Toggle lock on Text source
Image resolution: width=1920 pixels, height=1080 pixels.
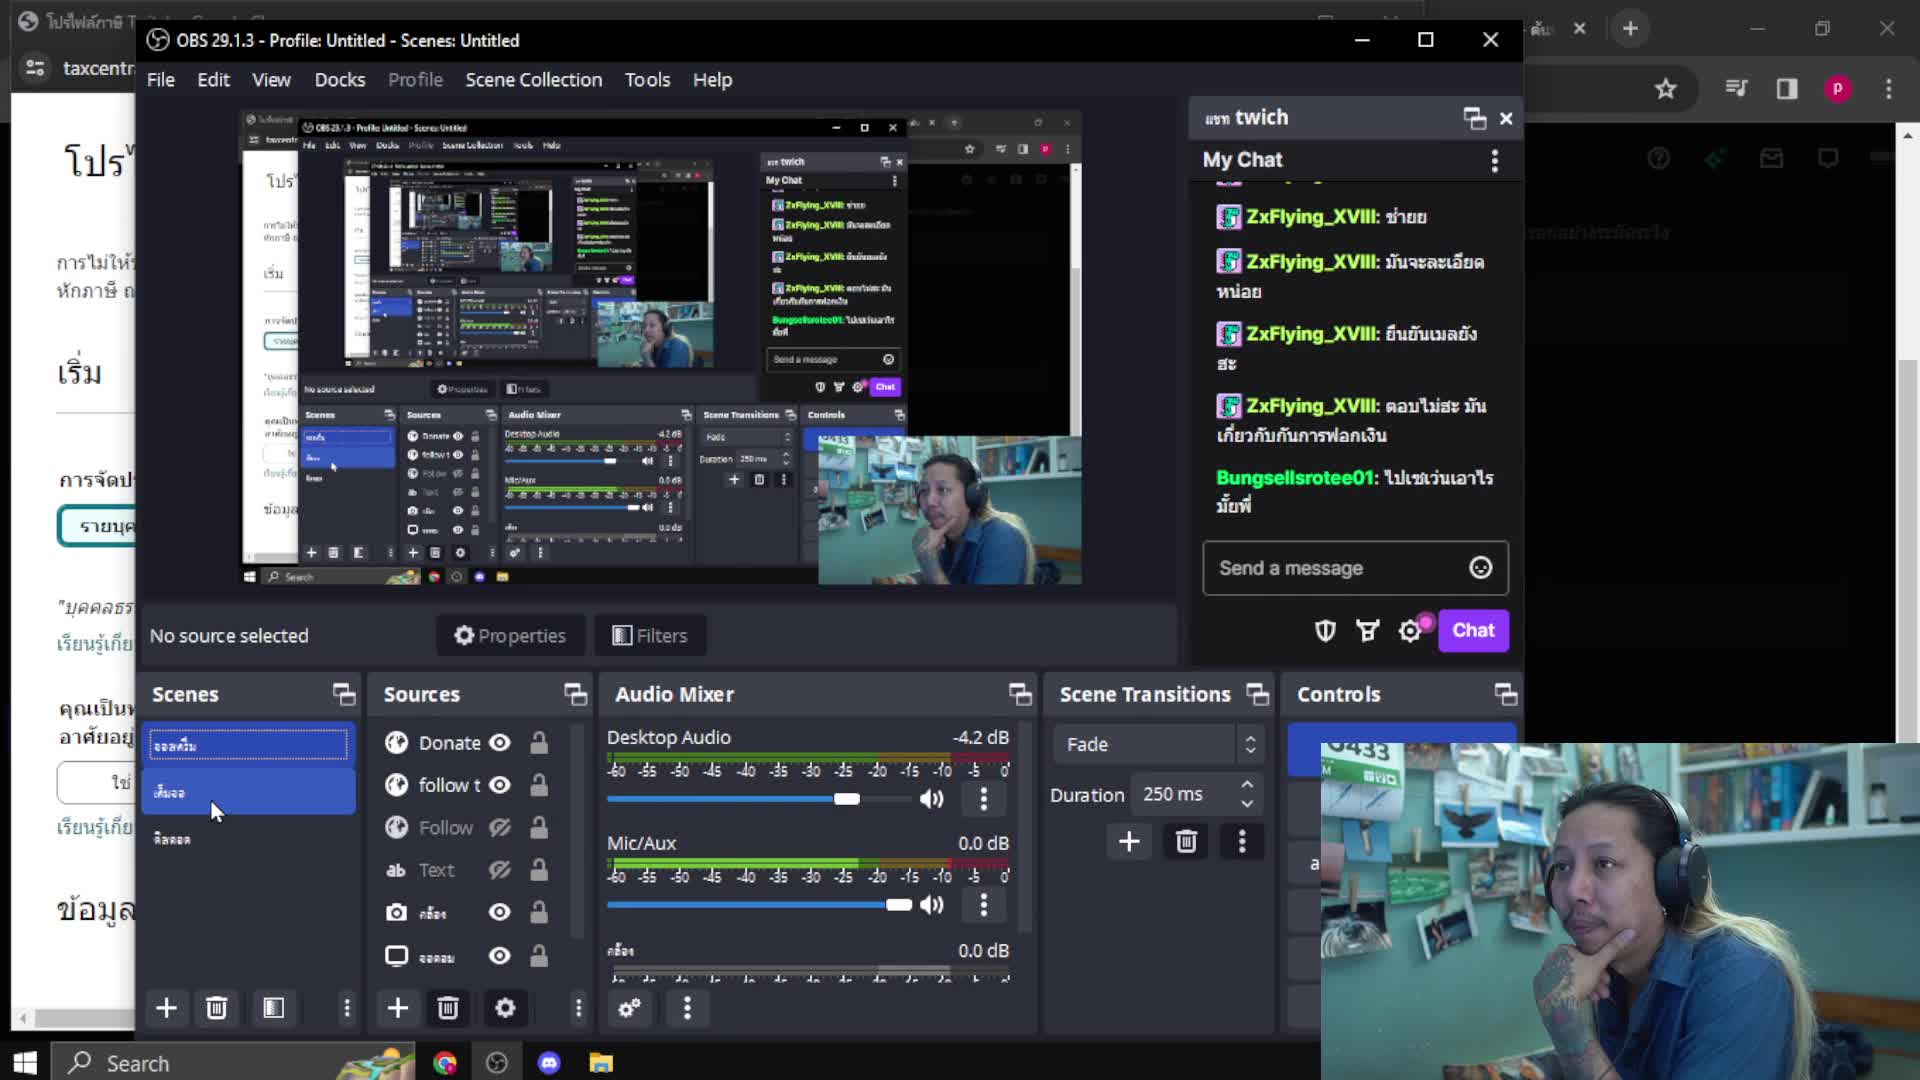coord(539,870)
